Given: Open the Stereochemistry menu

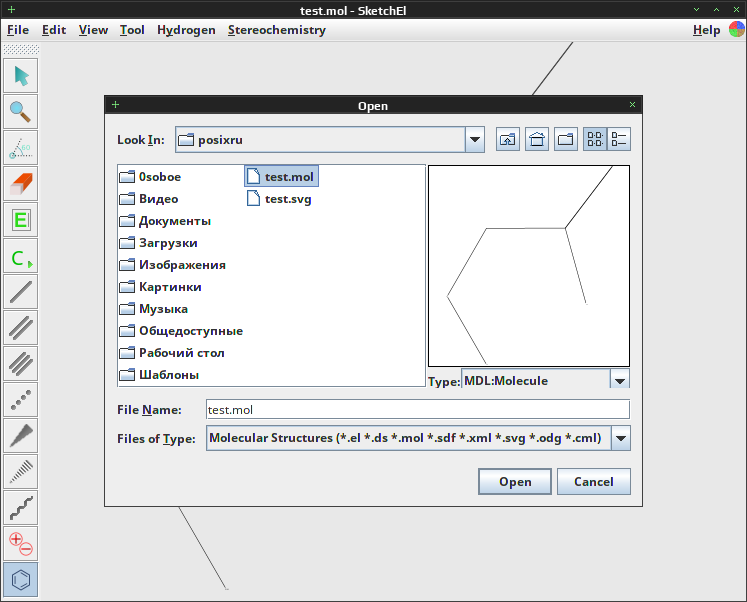Looking at the screenshot, I should click(x=277, y=30).
